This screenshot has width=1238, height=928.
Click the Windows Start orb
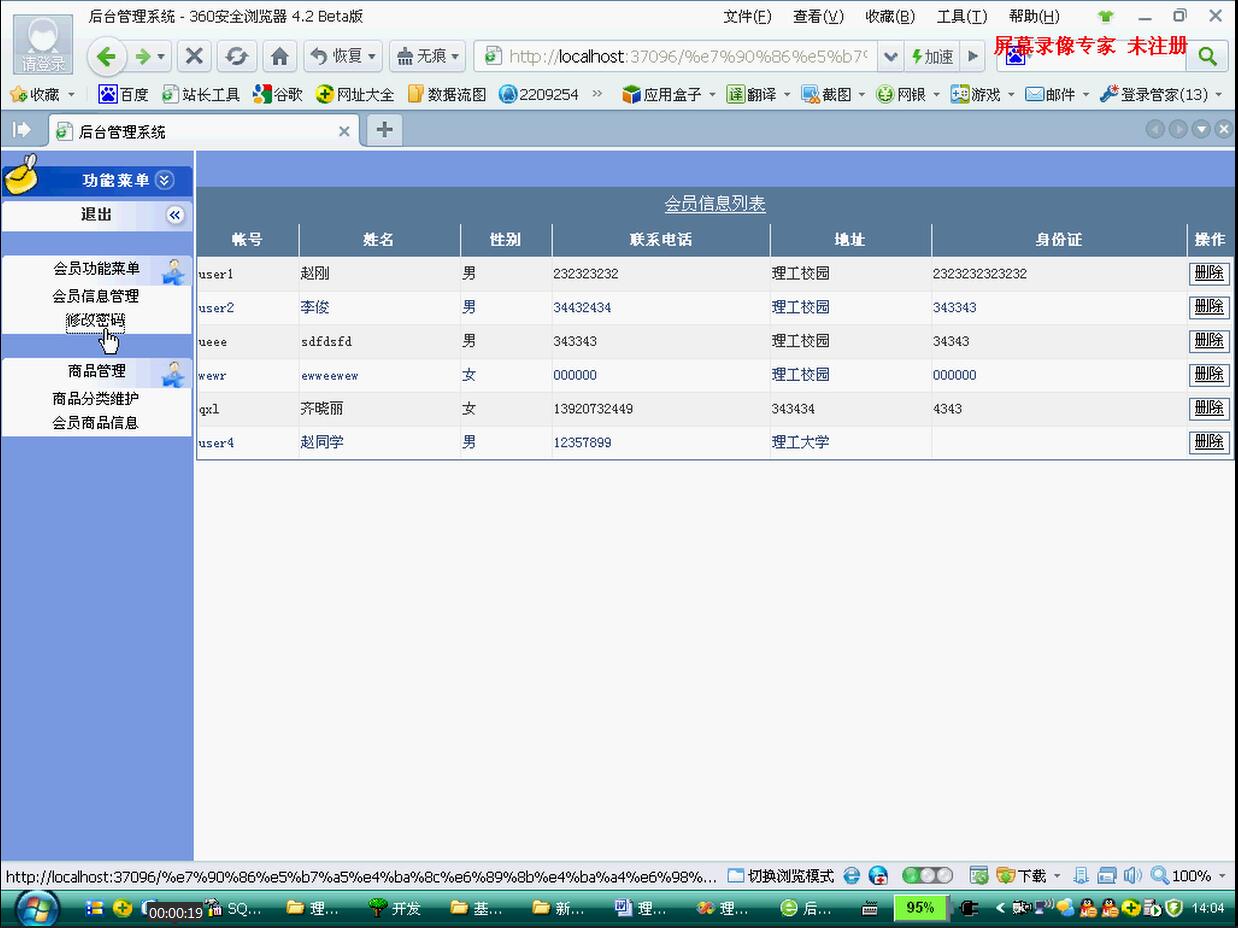coord(37,909)
